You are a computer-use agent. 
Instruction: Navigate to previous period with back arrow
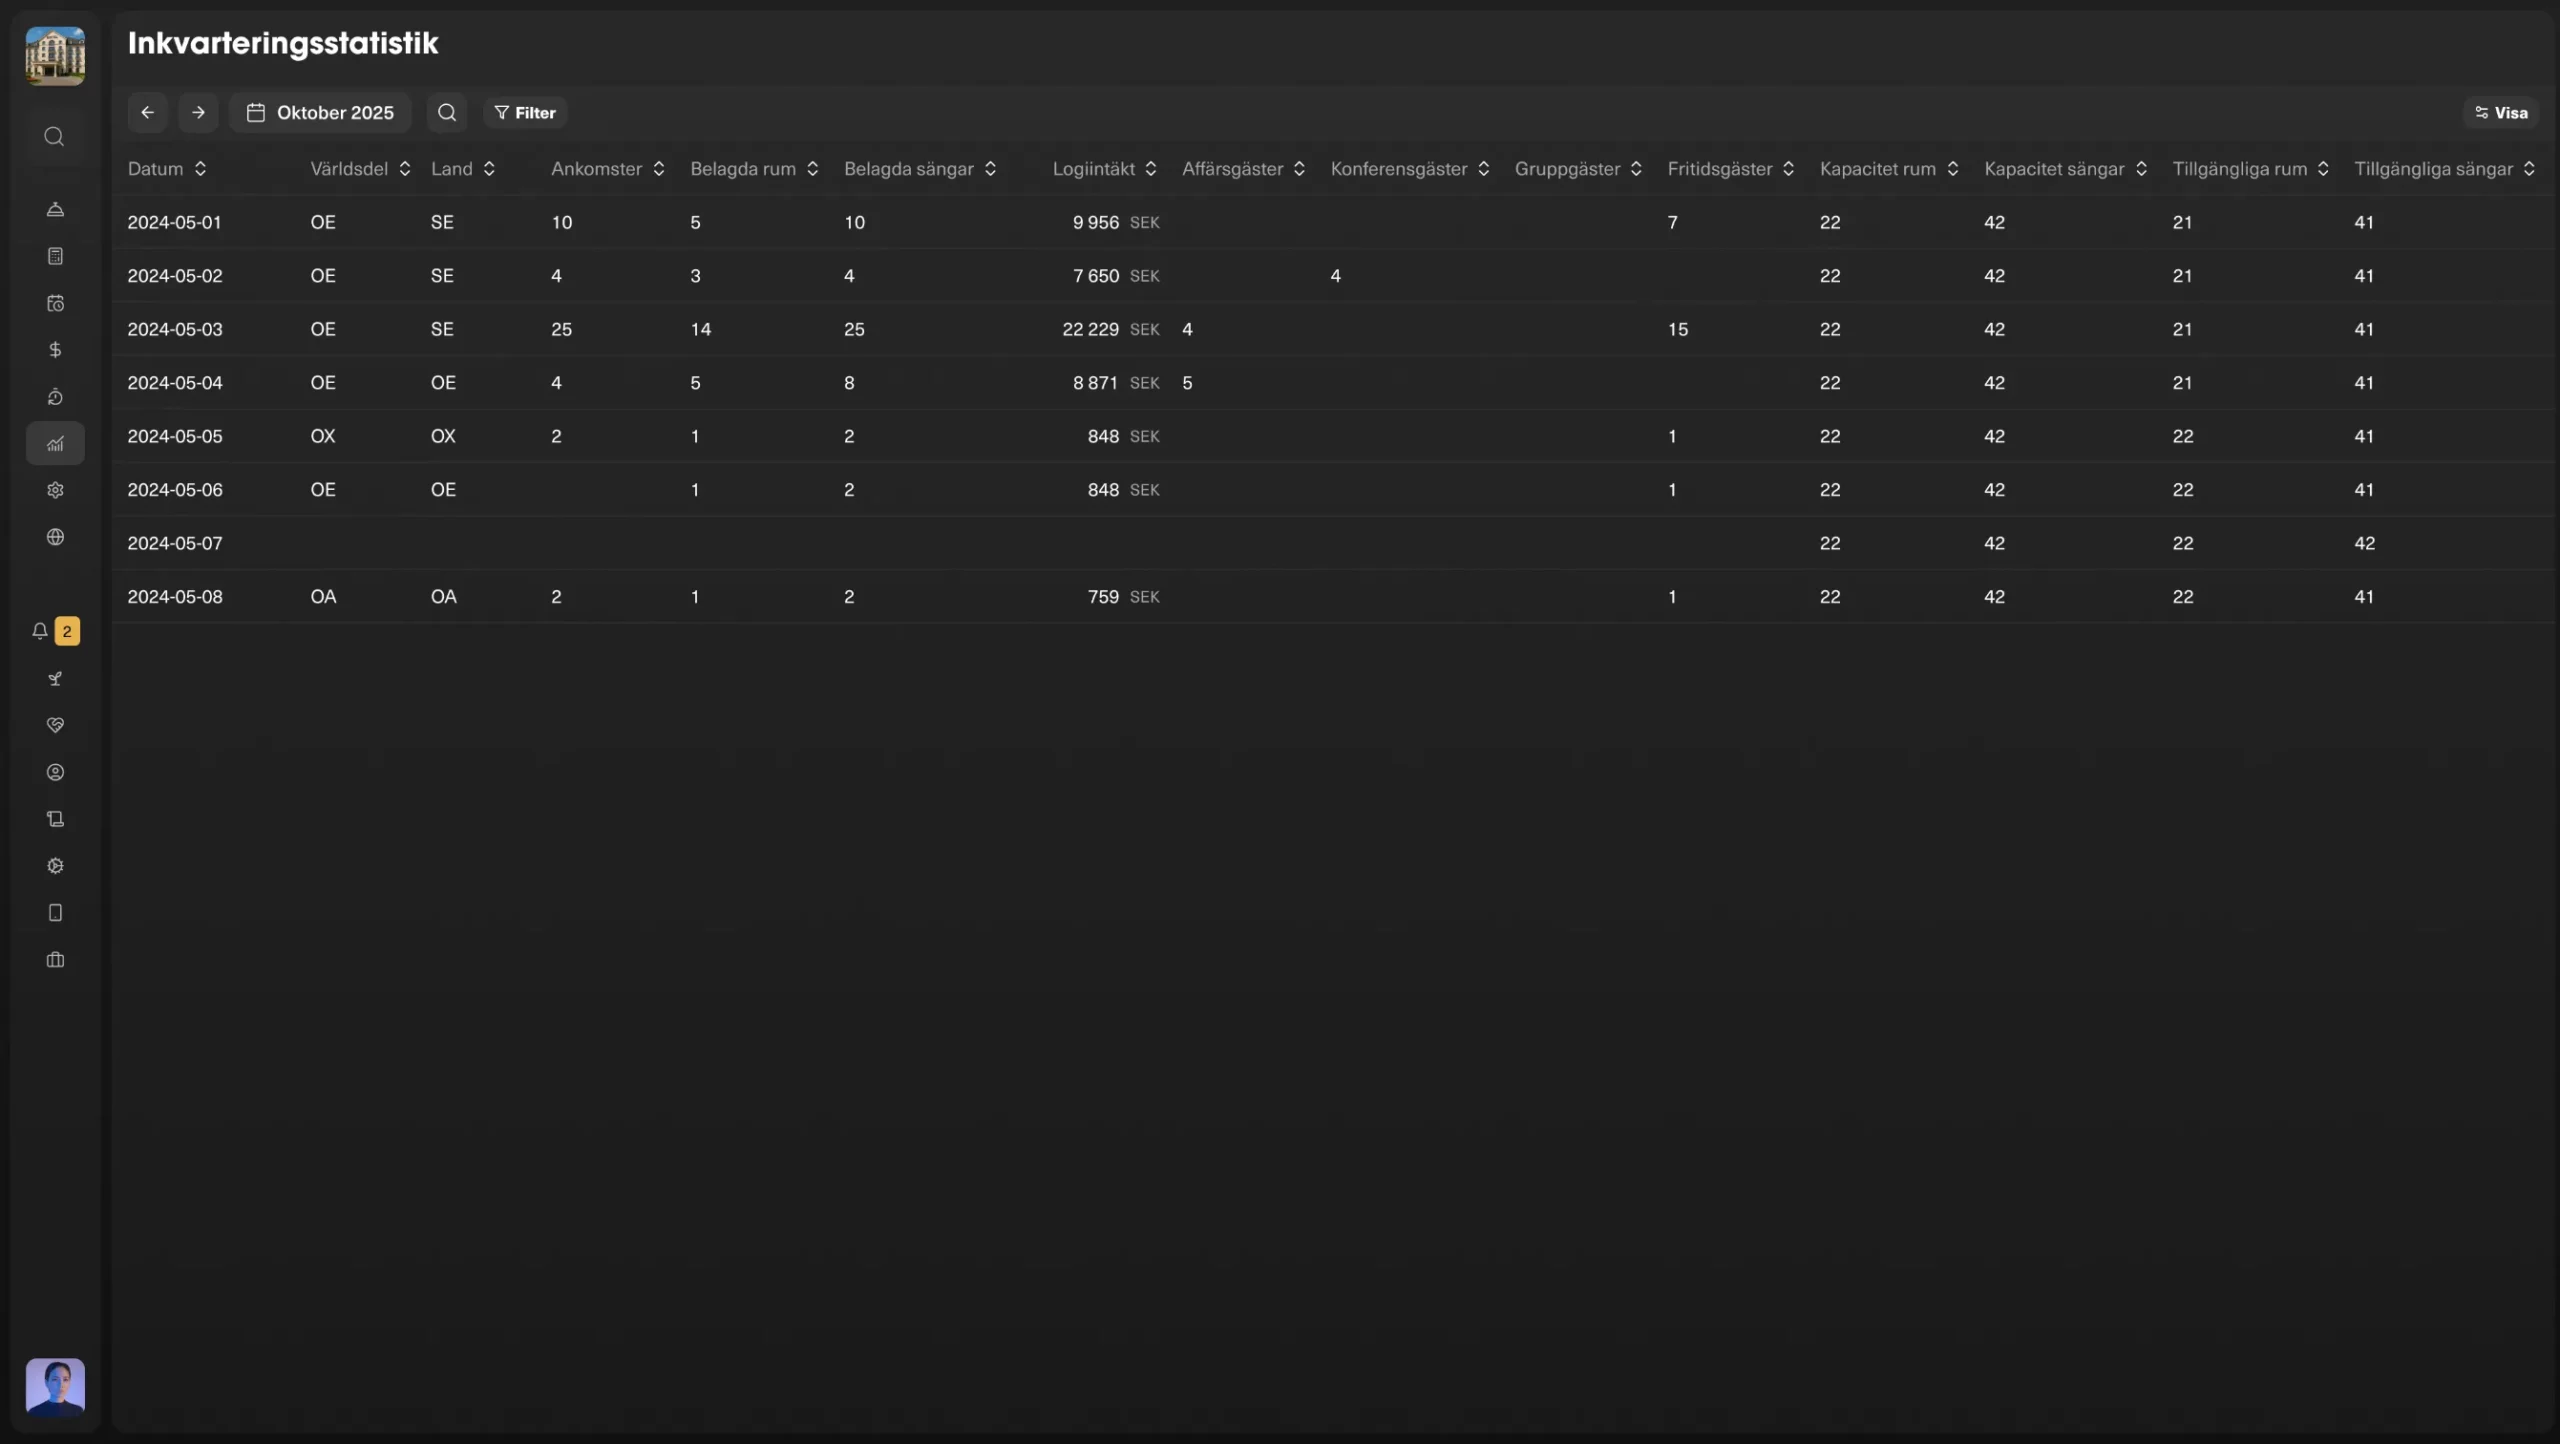147,112
